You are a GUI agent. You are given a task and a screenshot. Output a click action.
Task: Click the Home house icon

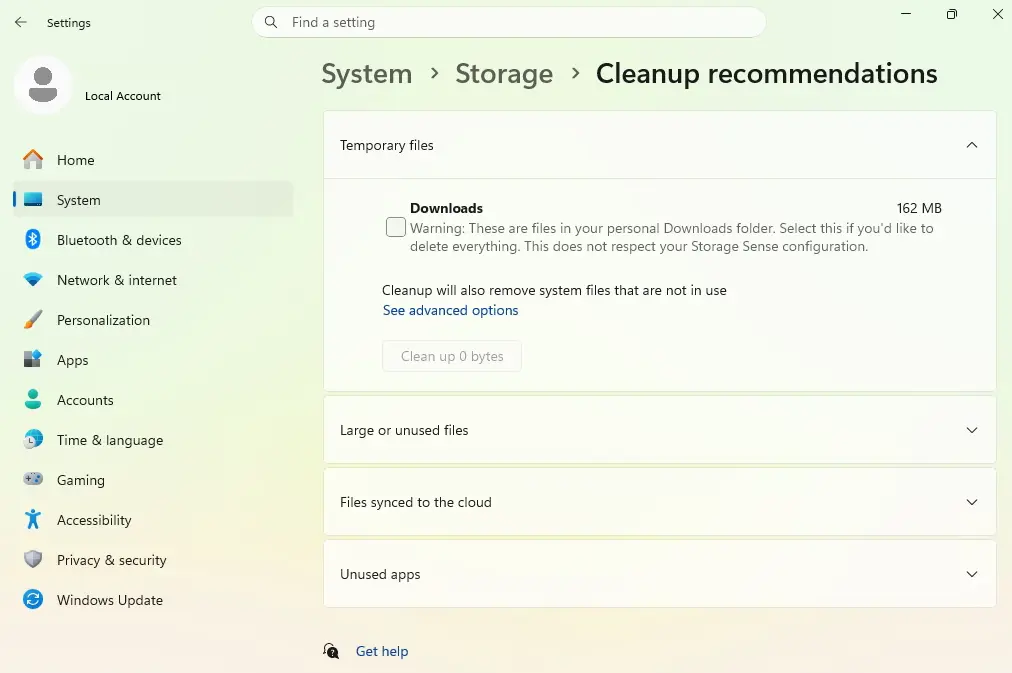click(33, 159)
